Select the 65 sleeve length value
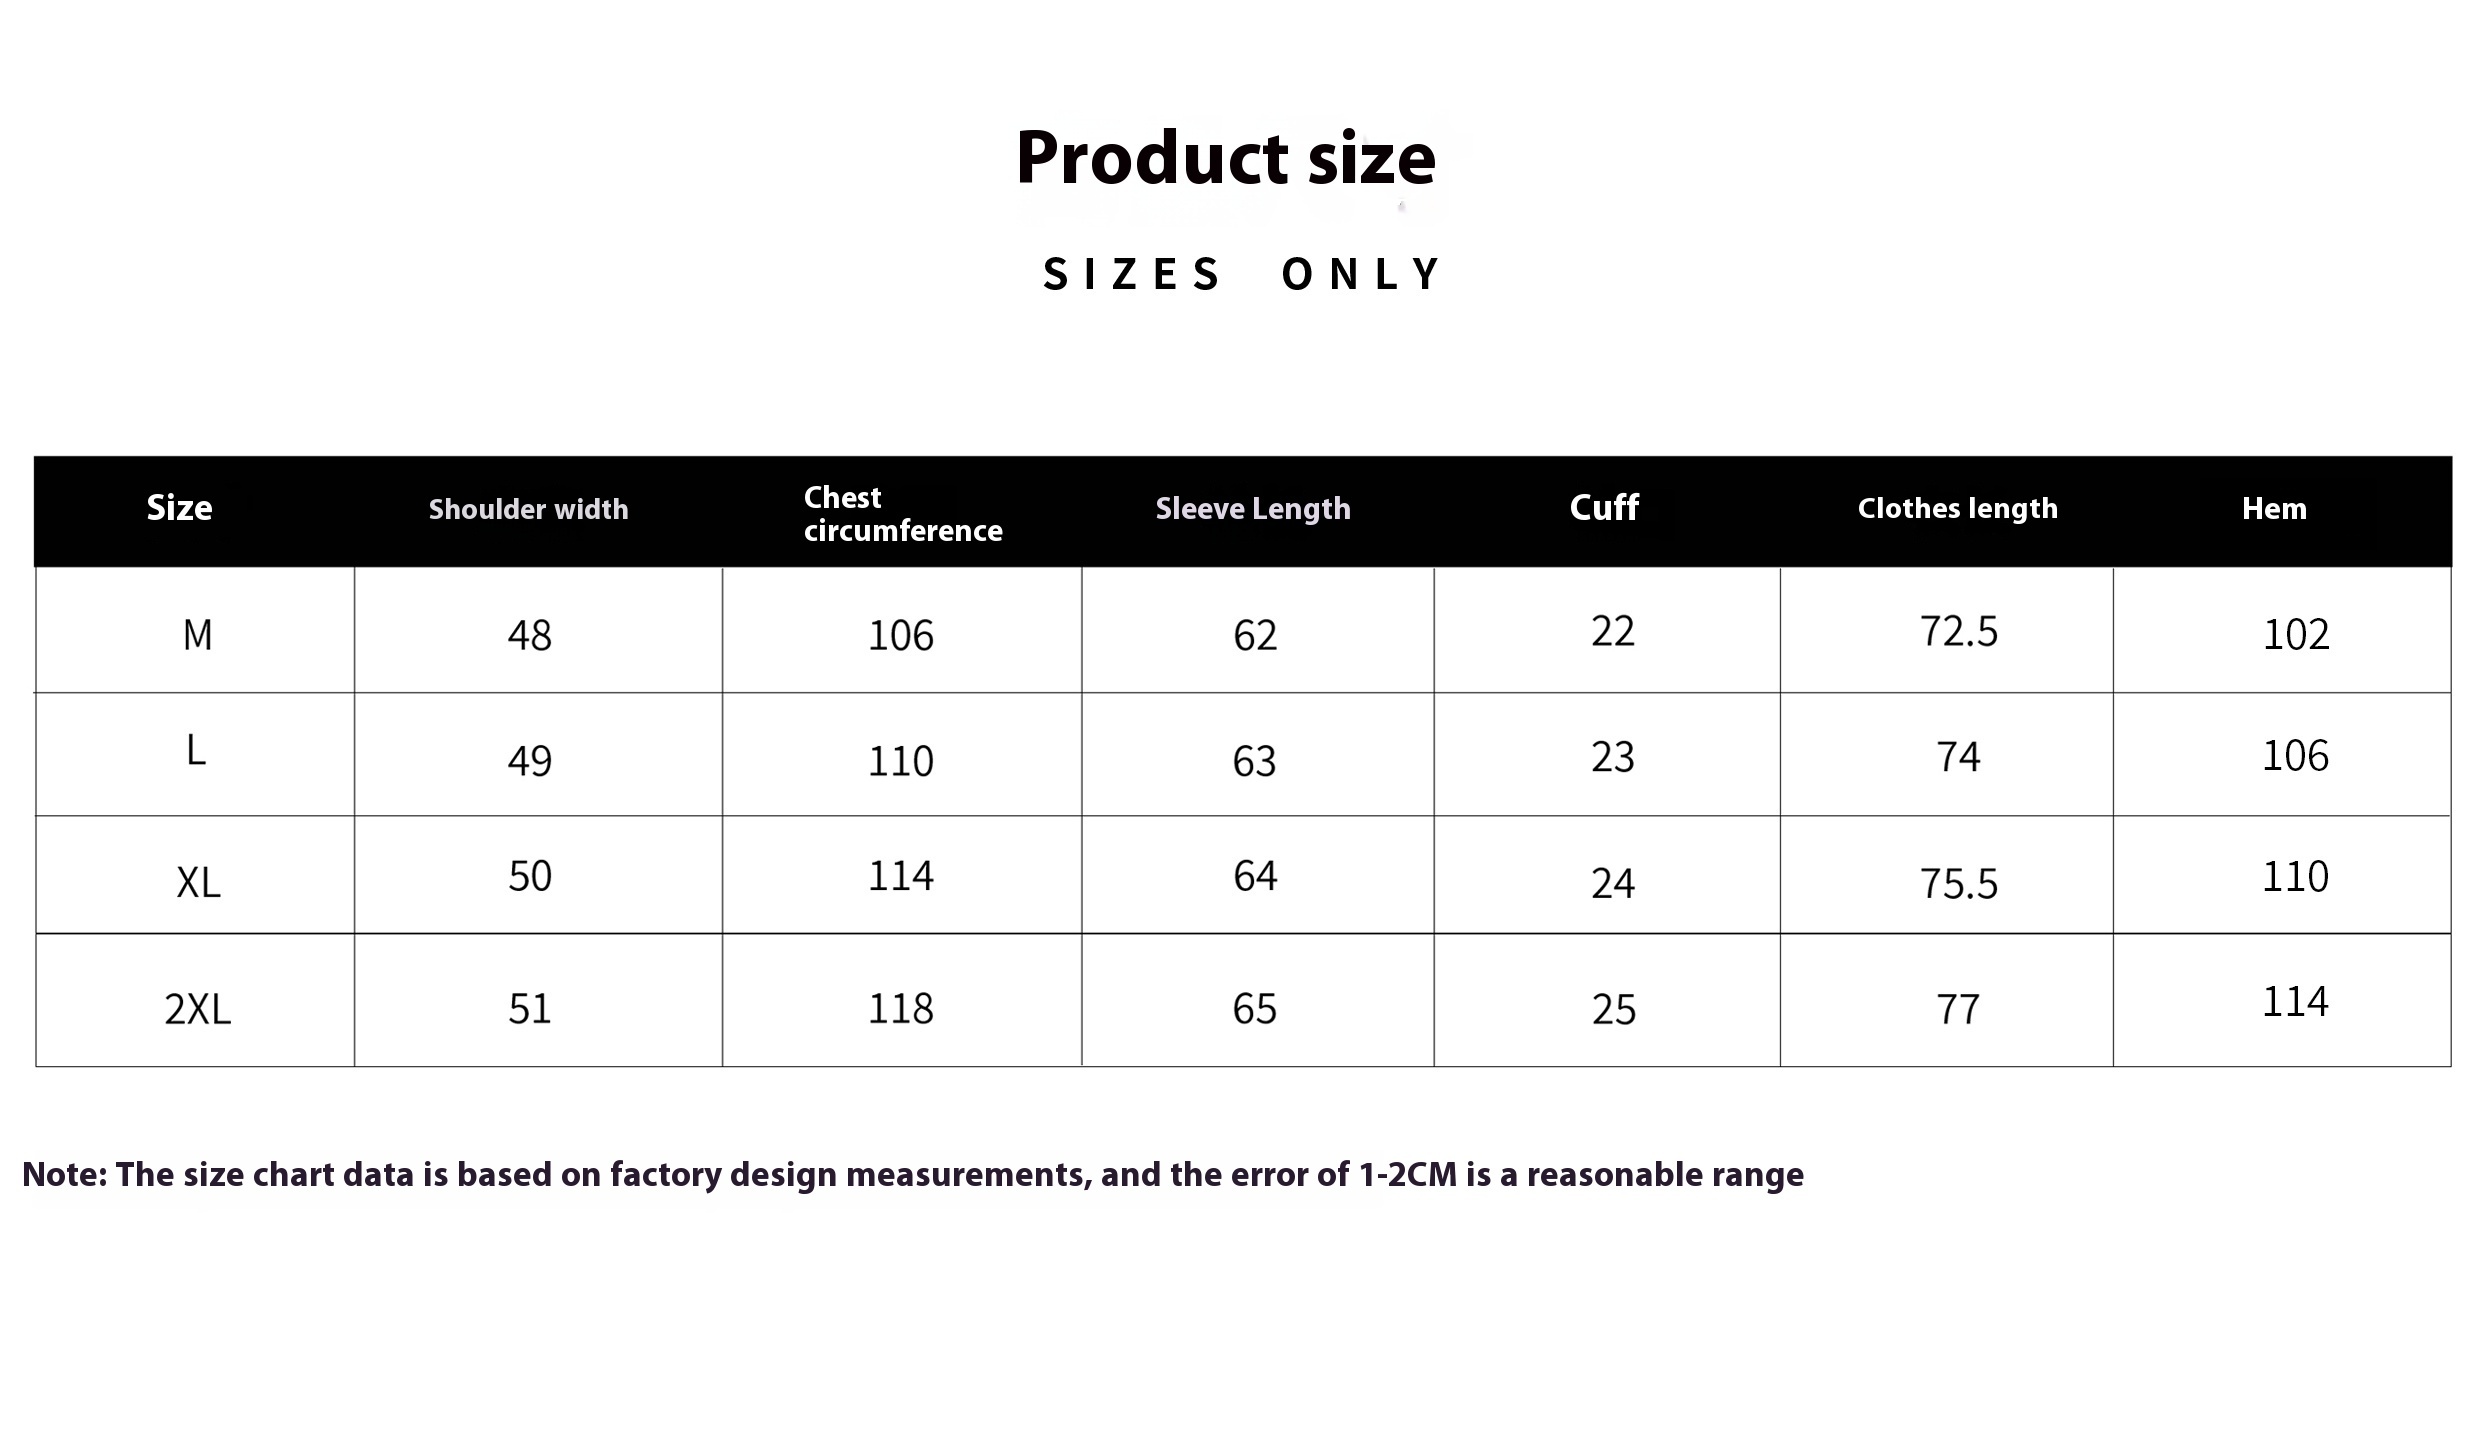Screen dimensions: 2480x1450 pos(1255,1008)
